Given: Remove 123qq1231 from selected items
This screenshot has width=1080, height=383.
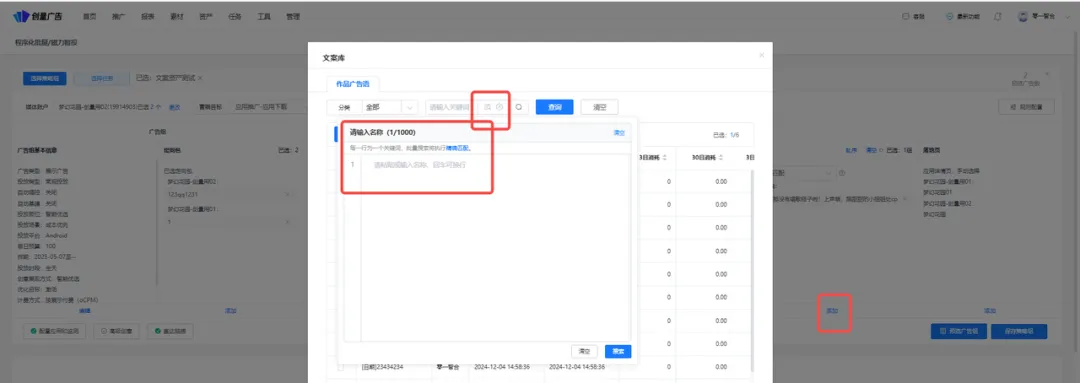Looking at the screenshot, I should [287, 195].
